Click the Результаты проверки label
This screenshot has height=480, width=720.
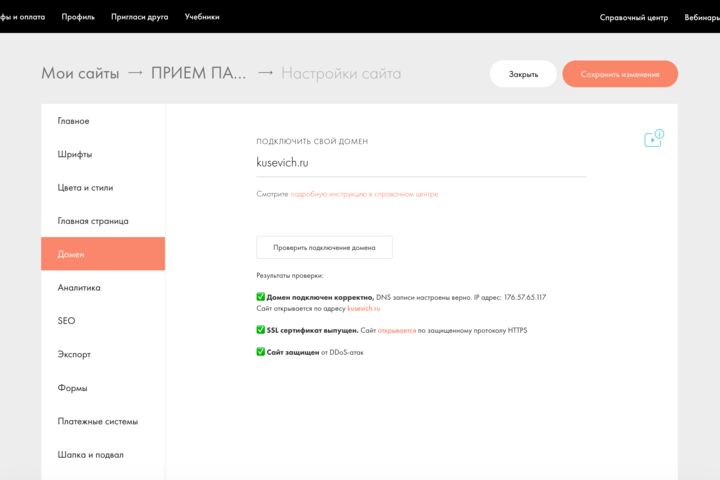[x=290, y=276]
